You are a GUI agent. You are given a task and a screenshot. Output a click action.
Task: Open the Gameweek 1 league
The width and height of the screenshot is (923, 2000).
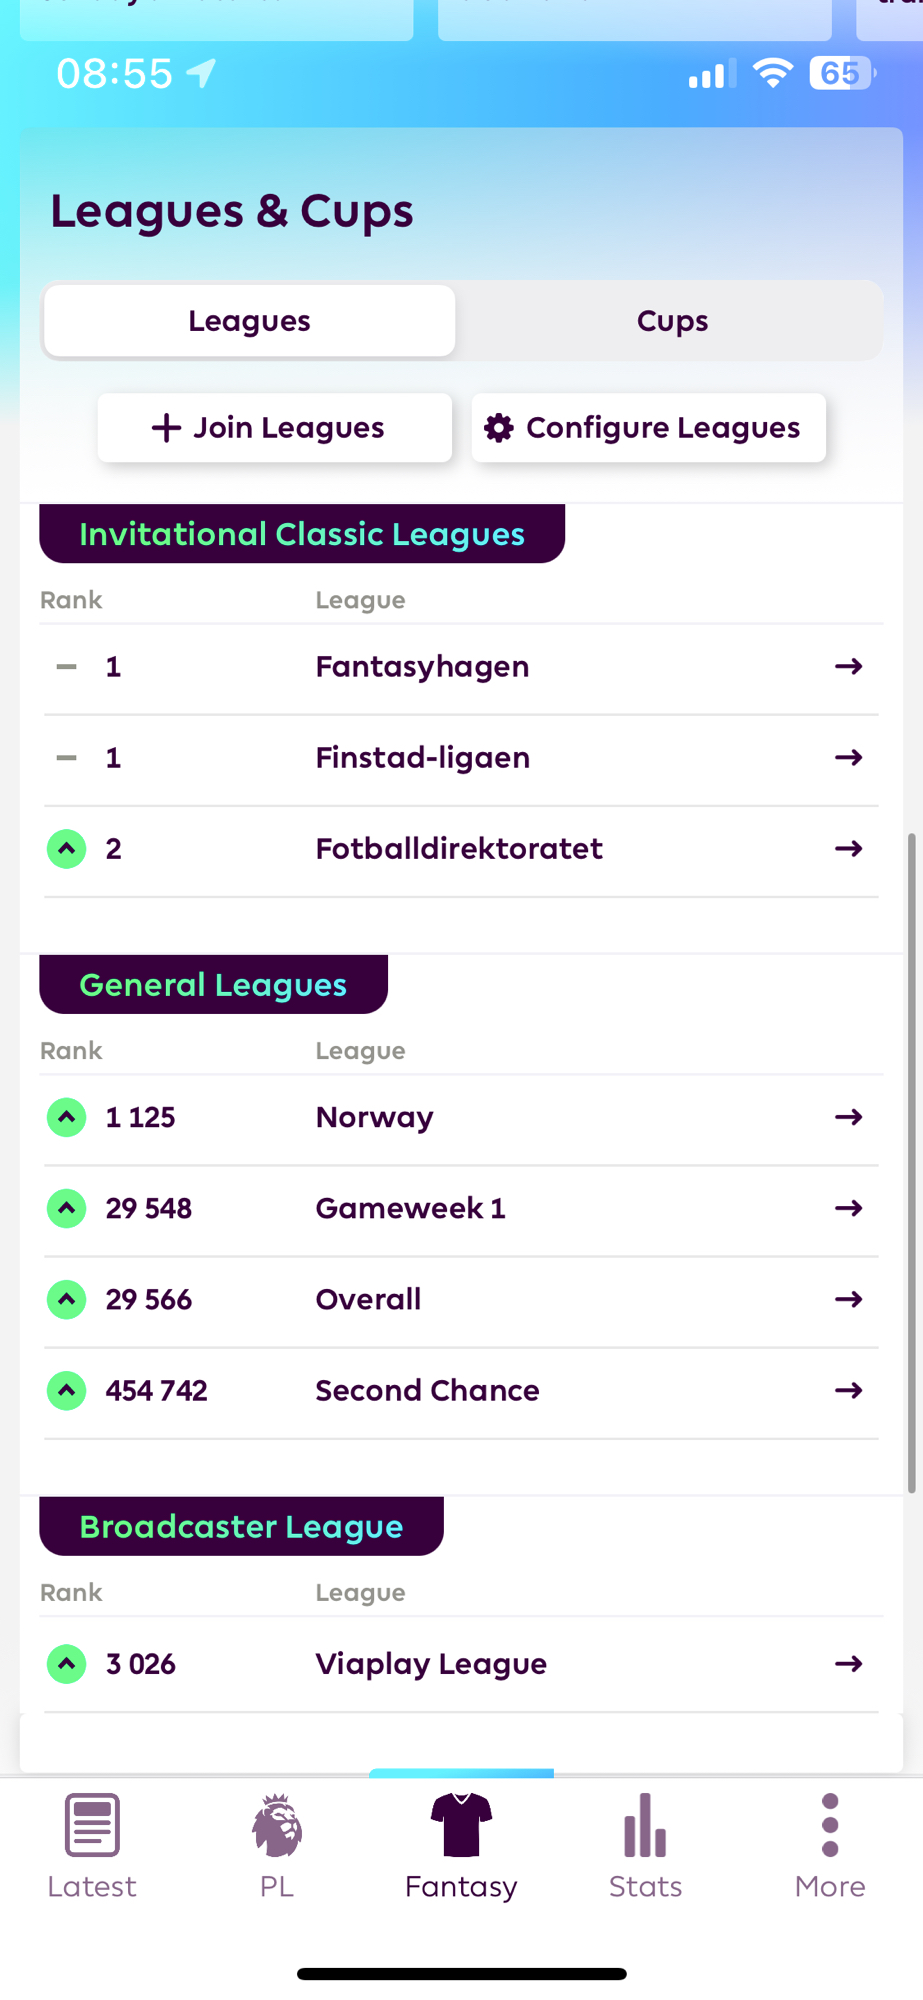click(x=410, y=1208)
